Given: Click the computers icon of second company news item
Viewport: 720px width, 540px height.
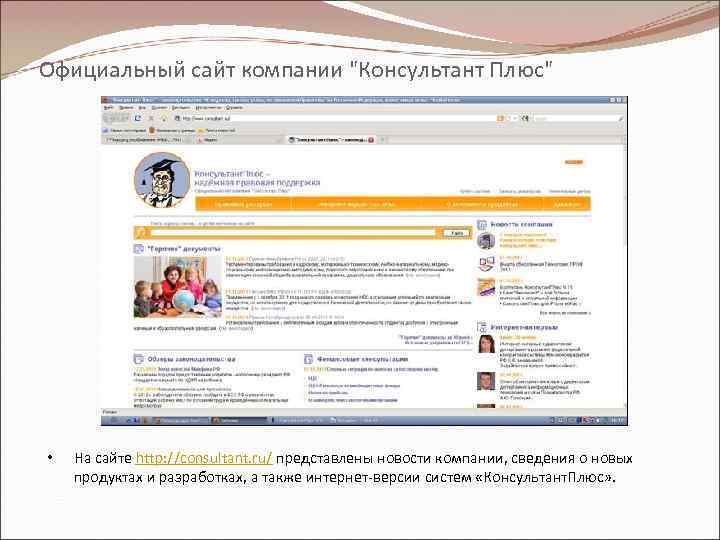Looking at the screenshot, I should pyautogui.click(x=486, y=264).
